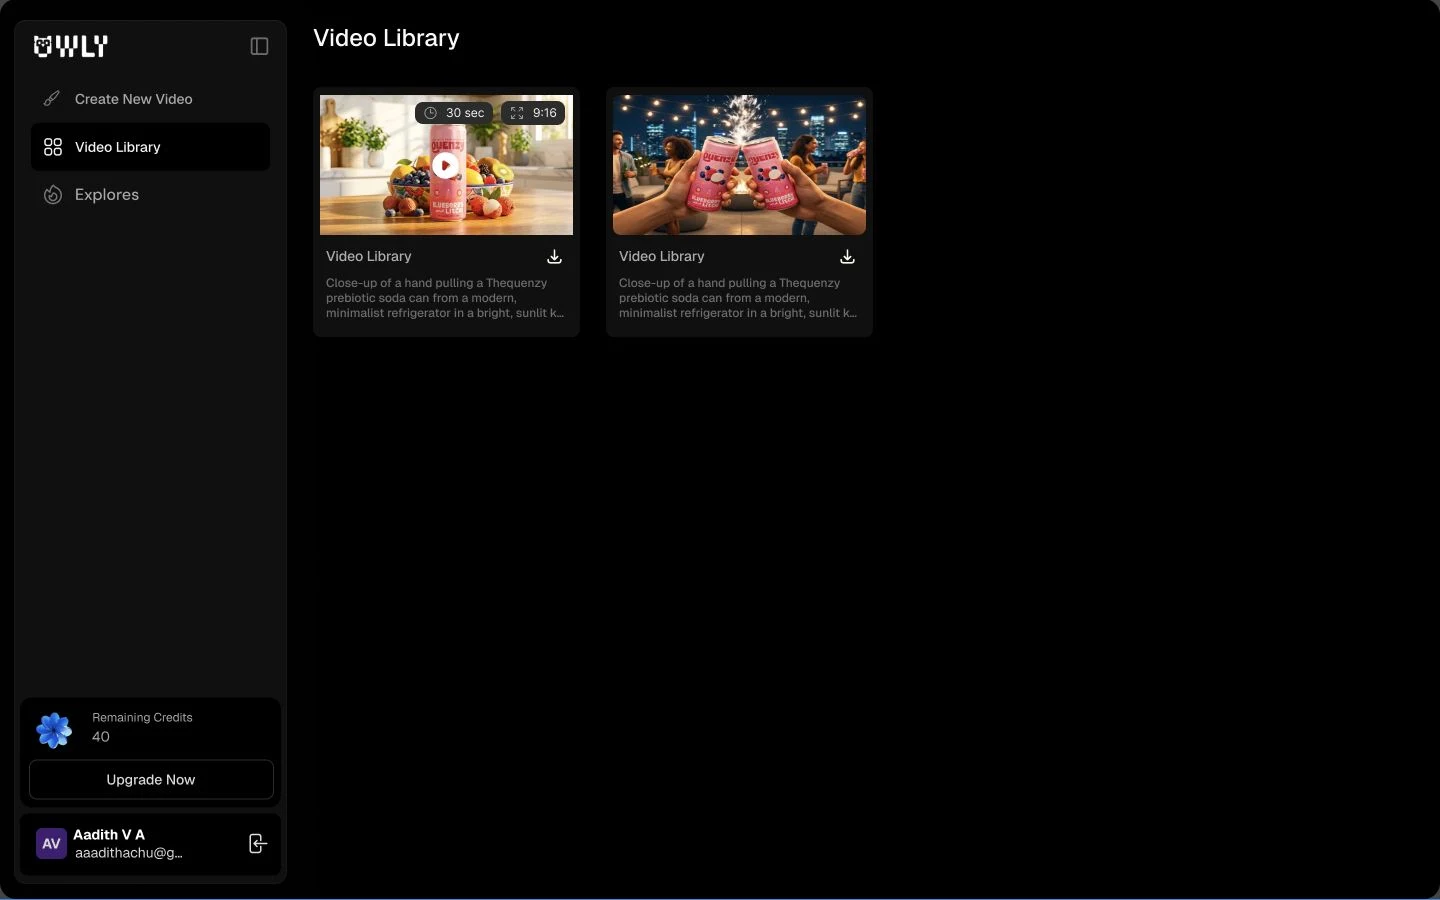The height and width of the screenshot is (900, 1440).
Task: Click the first card's Video Library title
Action: click(x=369, y=256)
